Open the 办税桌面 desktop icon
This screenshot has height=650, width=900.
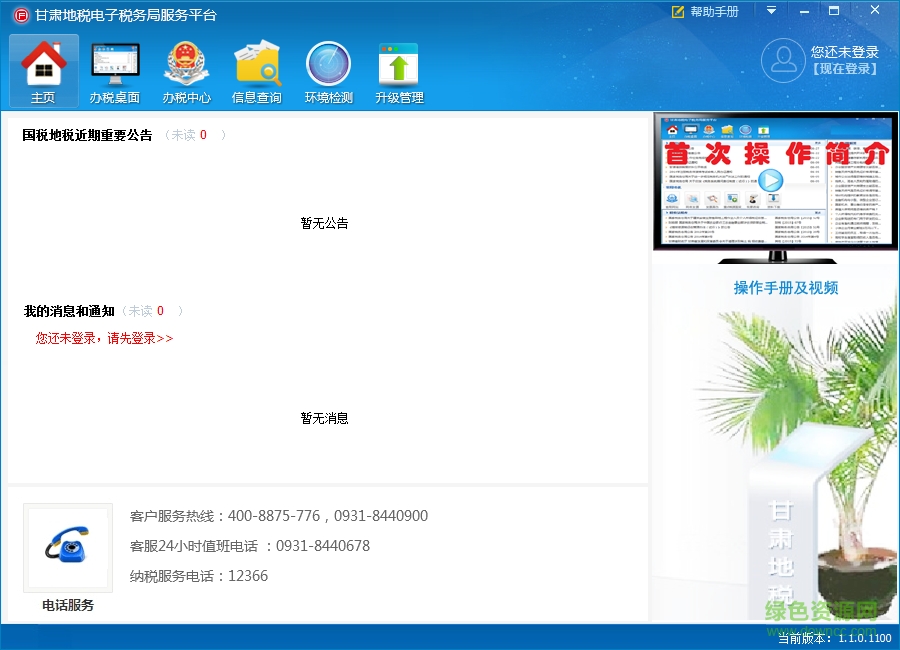(x=114, y=70)
